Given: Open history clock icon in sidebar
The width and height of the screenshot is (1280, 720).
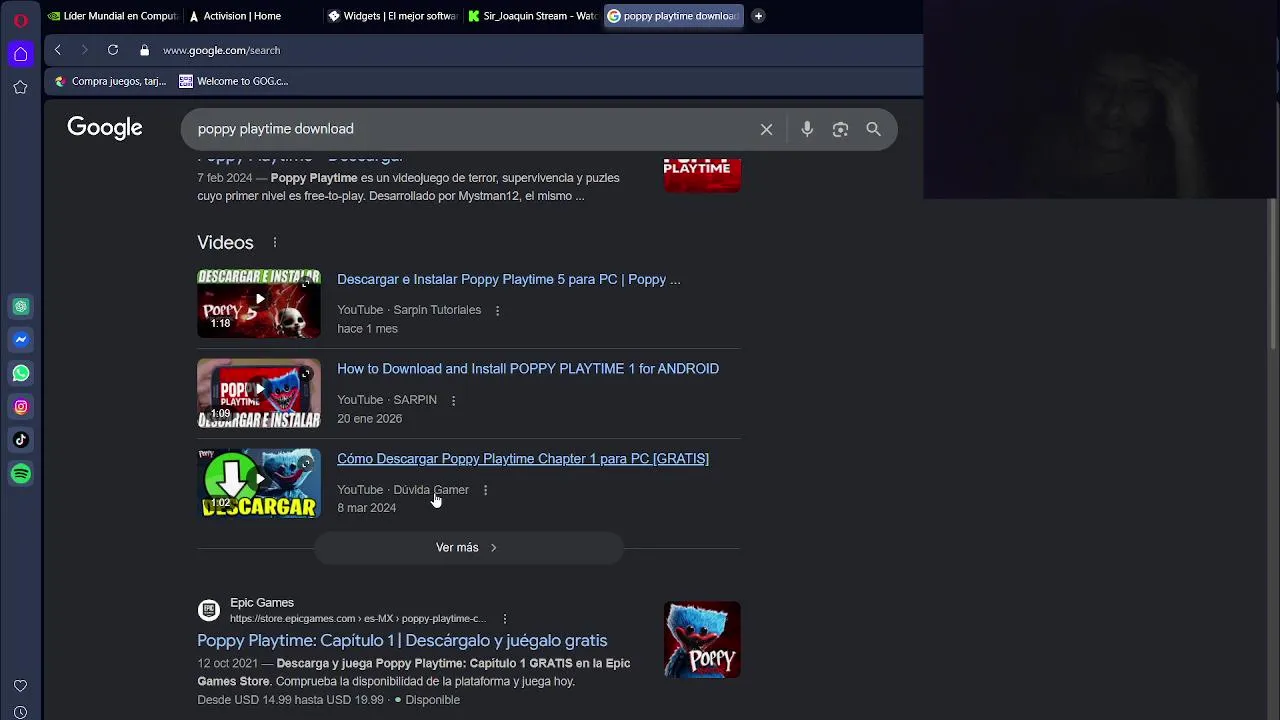Looking at the screenshot, I should 20,713.
